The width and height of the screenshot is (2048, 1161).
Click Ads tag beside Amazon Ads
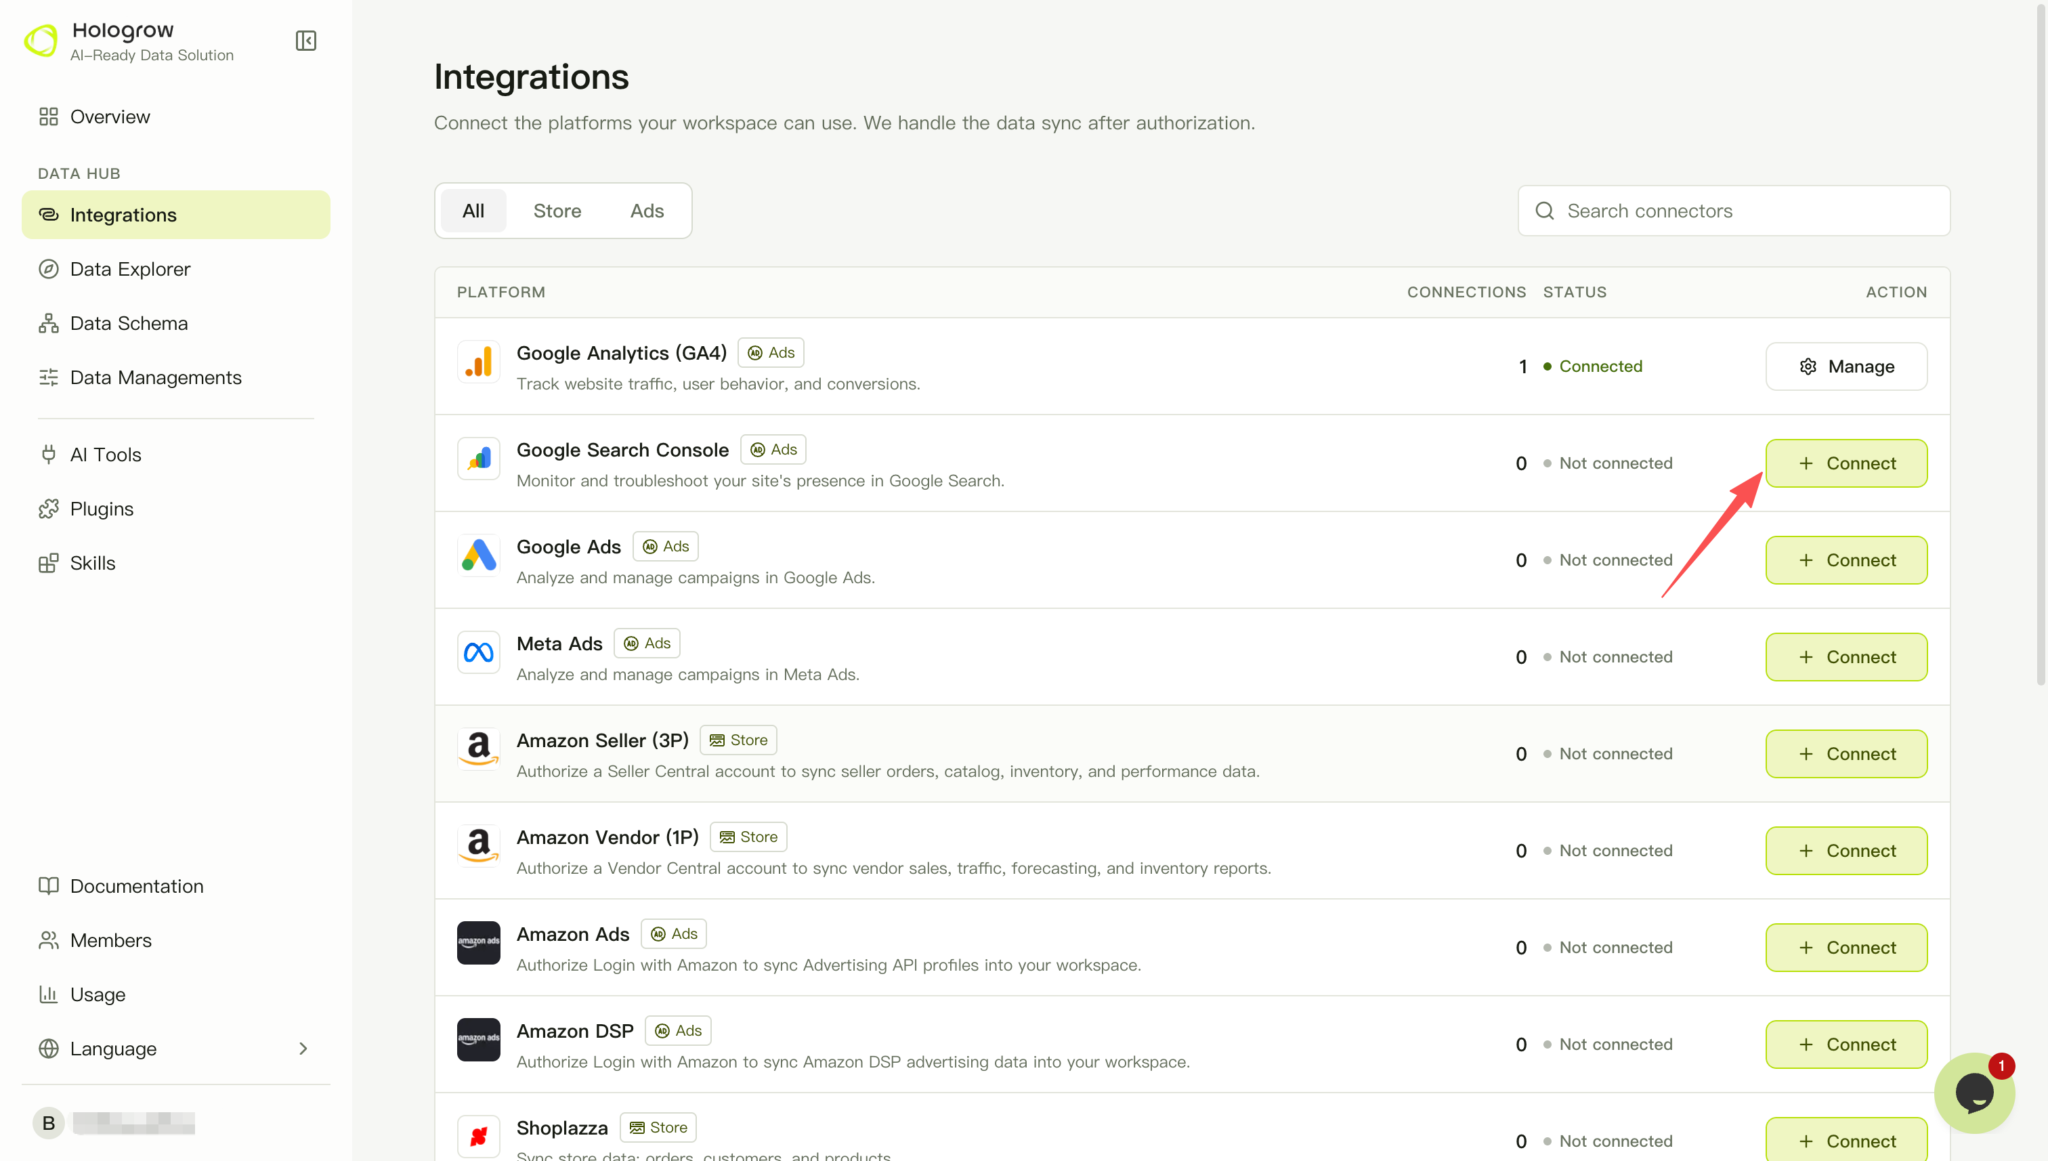click(674, 935)
